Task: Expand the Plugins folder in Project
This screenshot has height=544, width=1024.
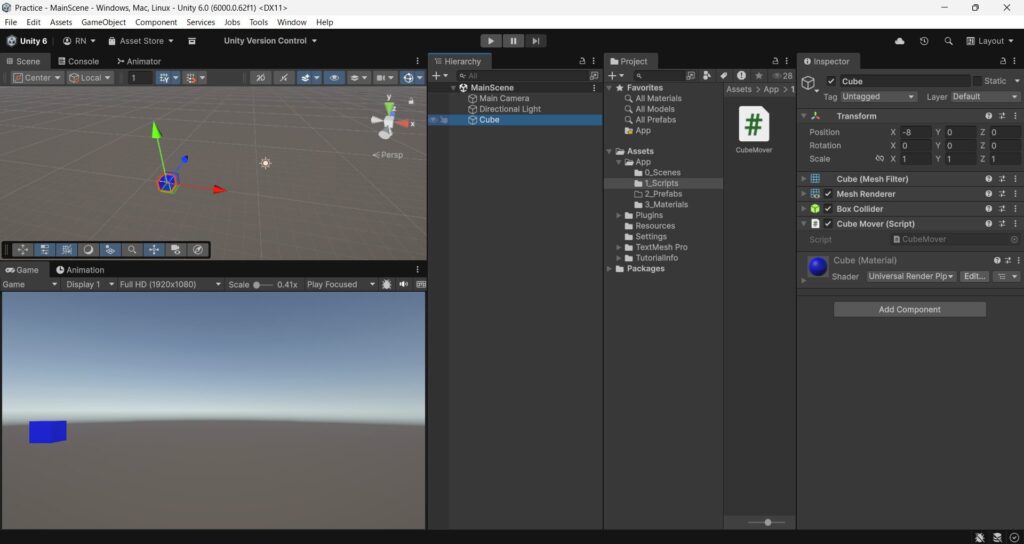Action: tap(618, 215)
